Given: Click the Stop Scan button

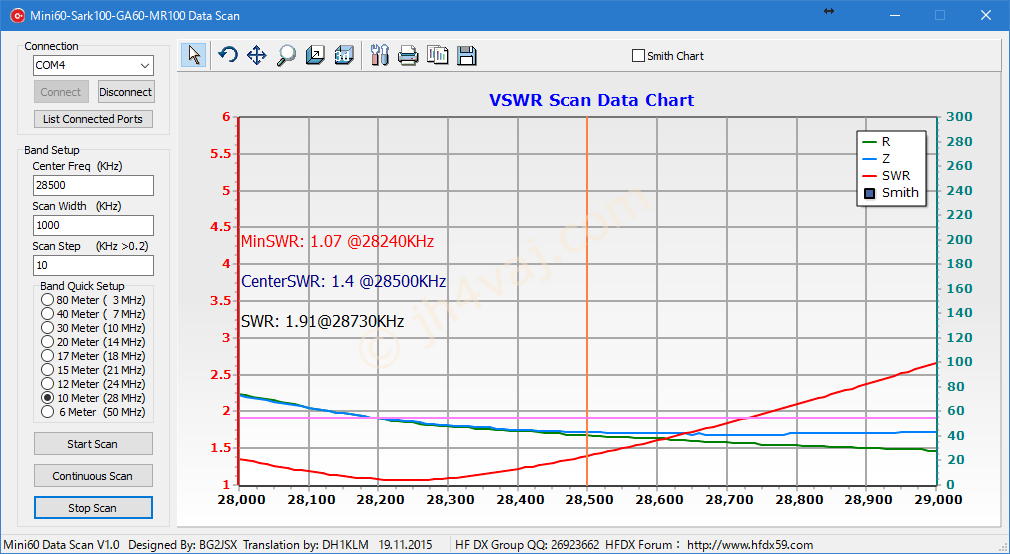Looking at the screenshot, I should coord(93,508).
